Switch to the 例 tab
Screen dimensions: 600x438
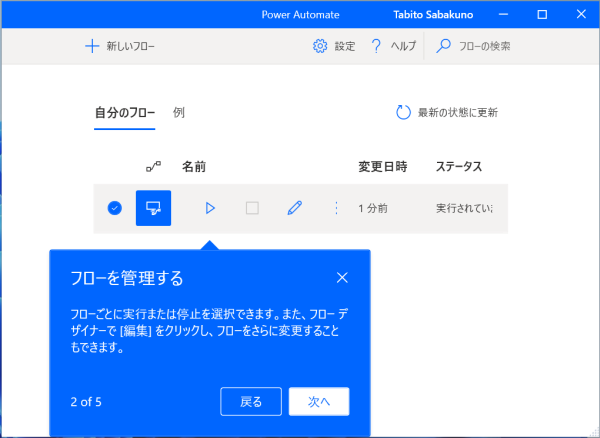coord(179,112)
